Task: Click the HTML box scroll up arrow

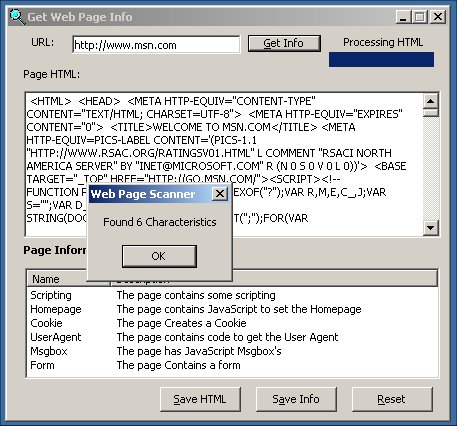Action: click(431, 101)
